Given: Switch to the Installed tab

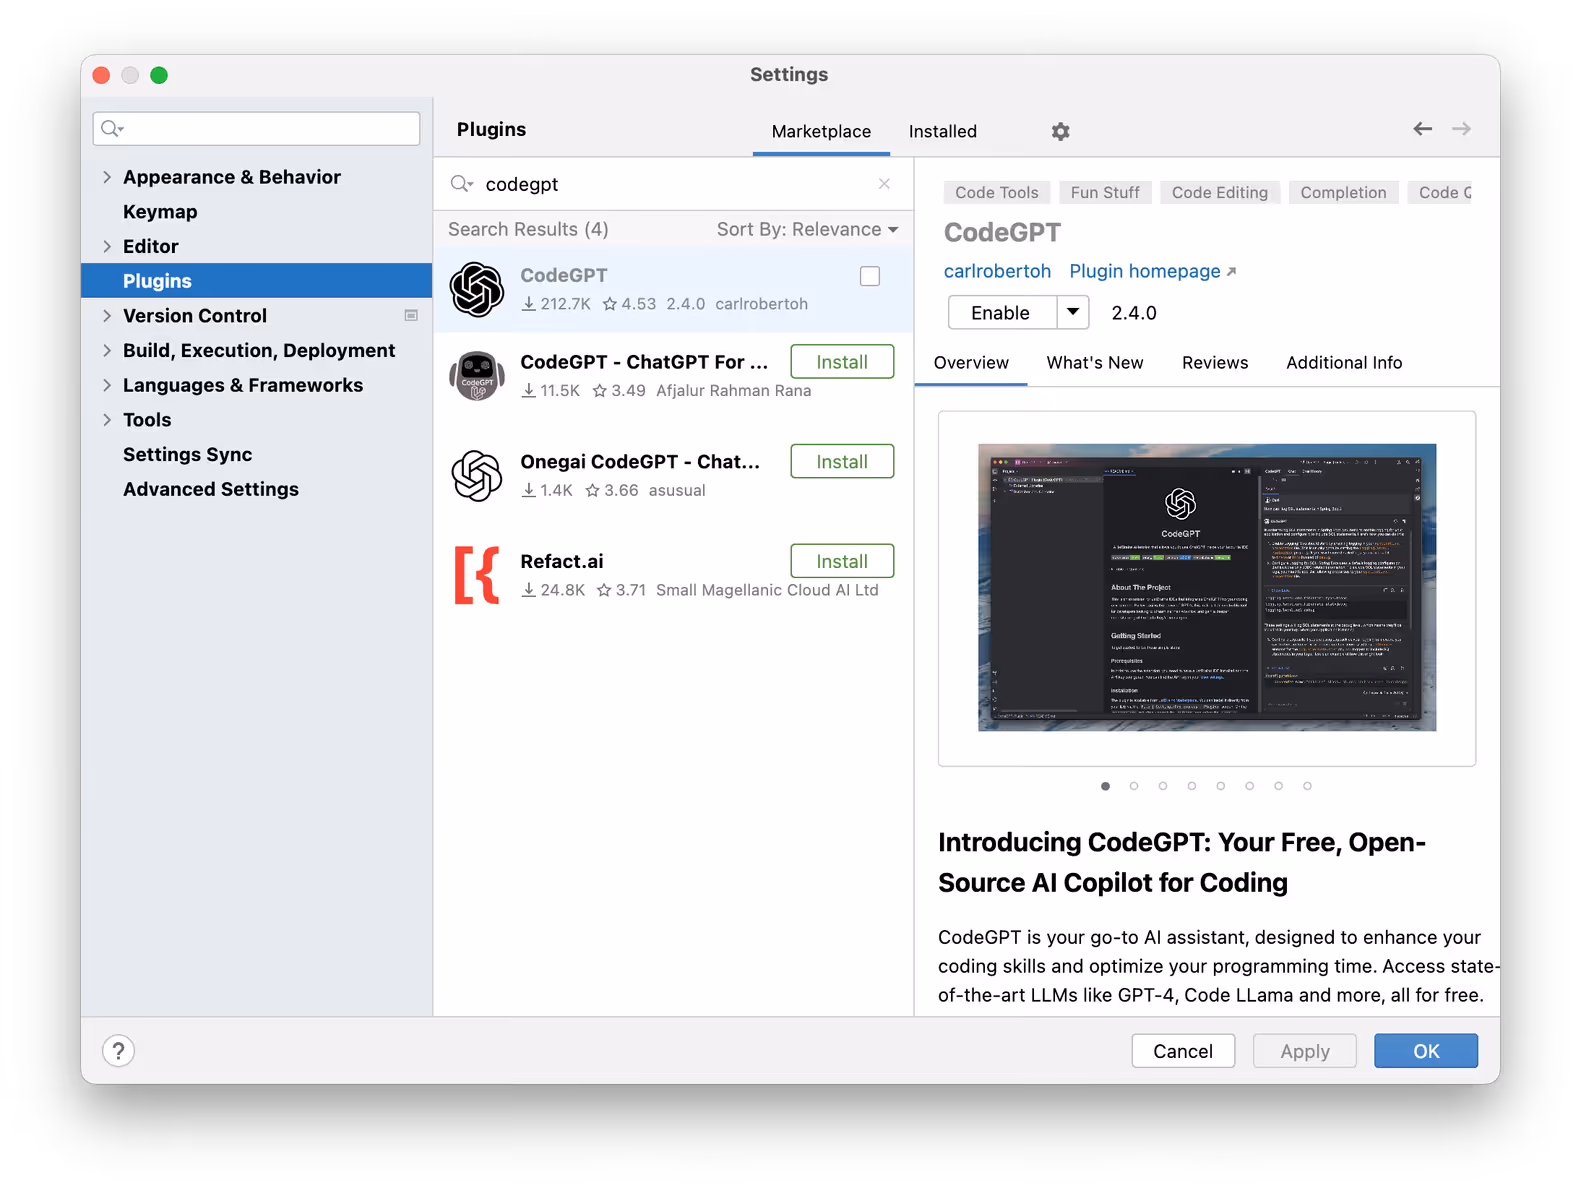Looking at the screenshot, I should 942,131.
